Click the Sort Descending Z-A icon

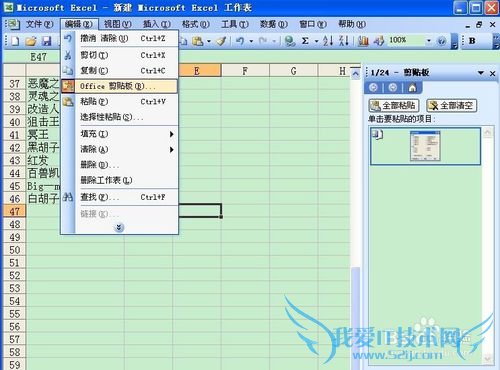coord(344,41)
